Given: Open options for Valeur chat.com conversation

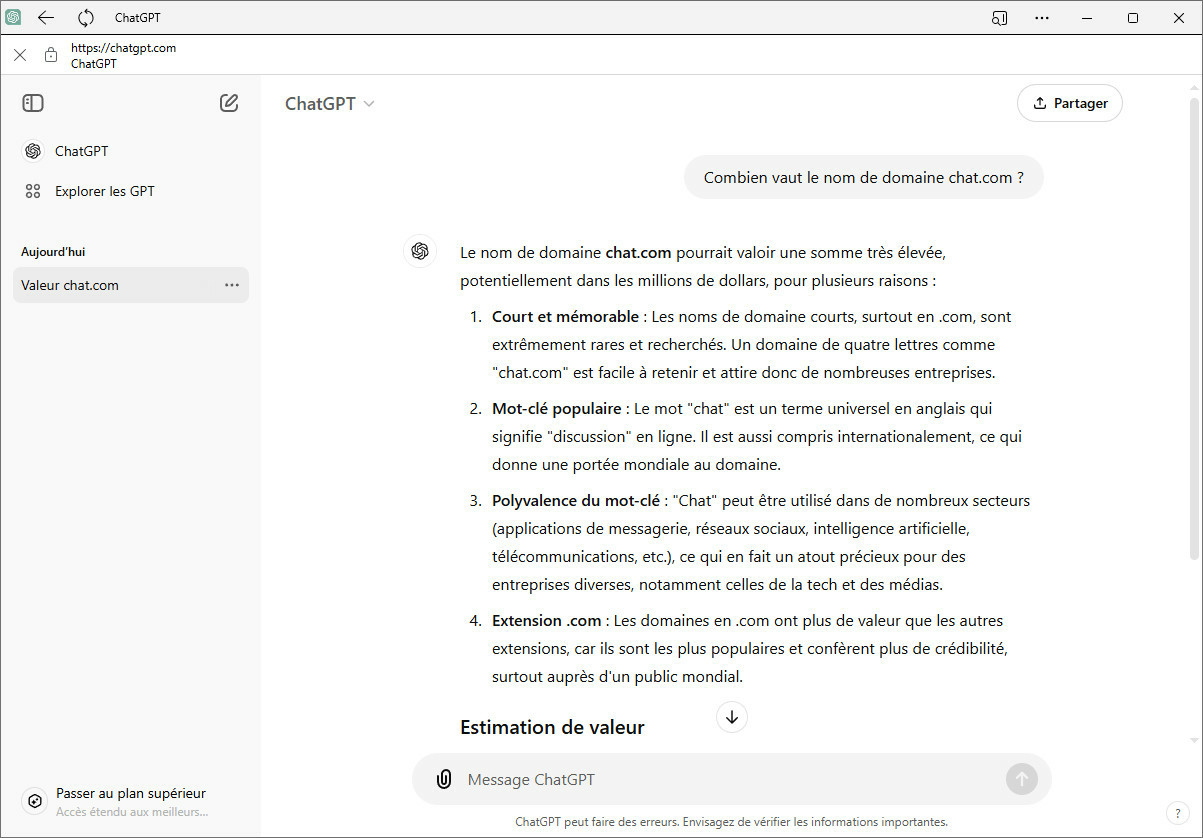Looking at the screenshot, I should click(232, 285).
